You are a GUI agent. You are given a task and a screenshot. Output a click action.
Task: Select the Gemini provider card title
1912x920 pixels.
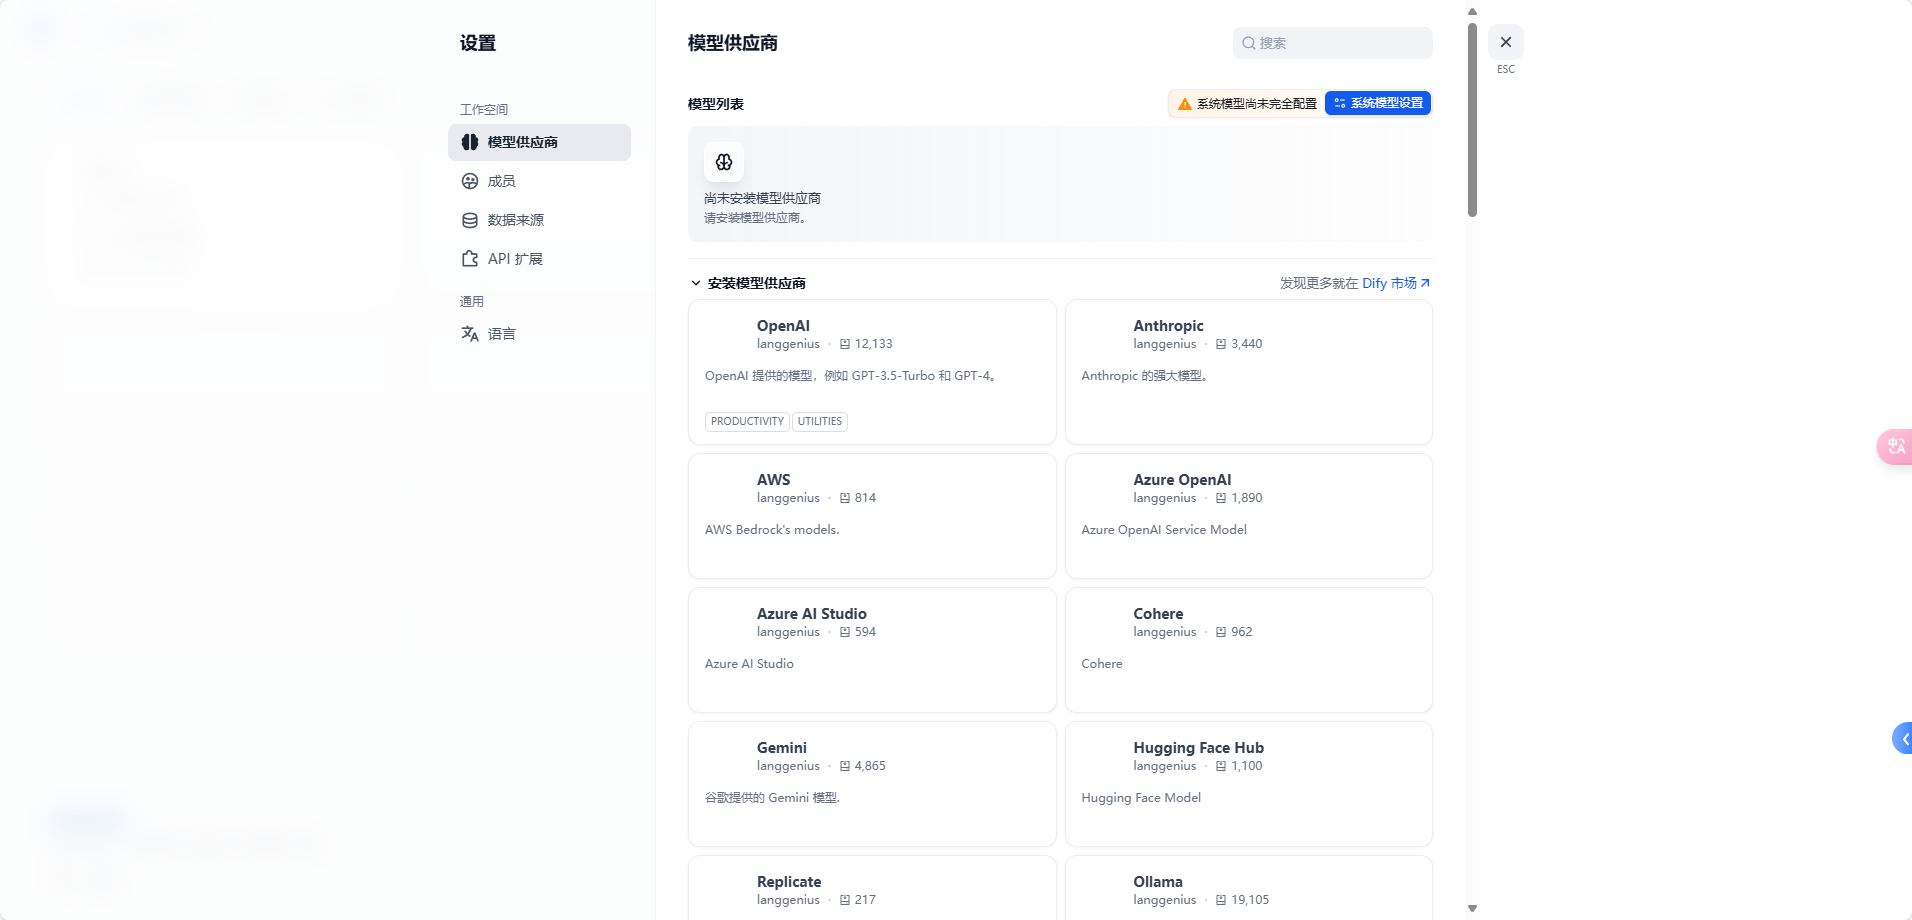781,748
